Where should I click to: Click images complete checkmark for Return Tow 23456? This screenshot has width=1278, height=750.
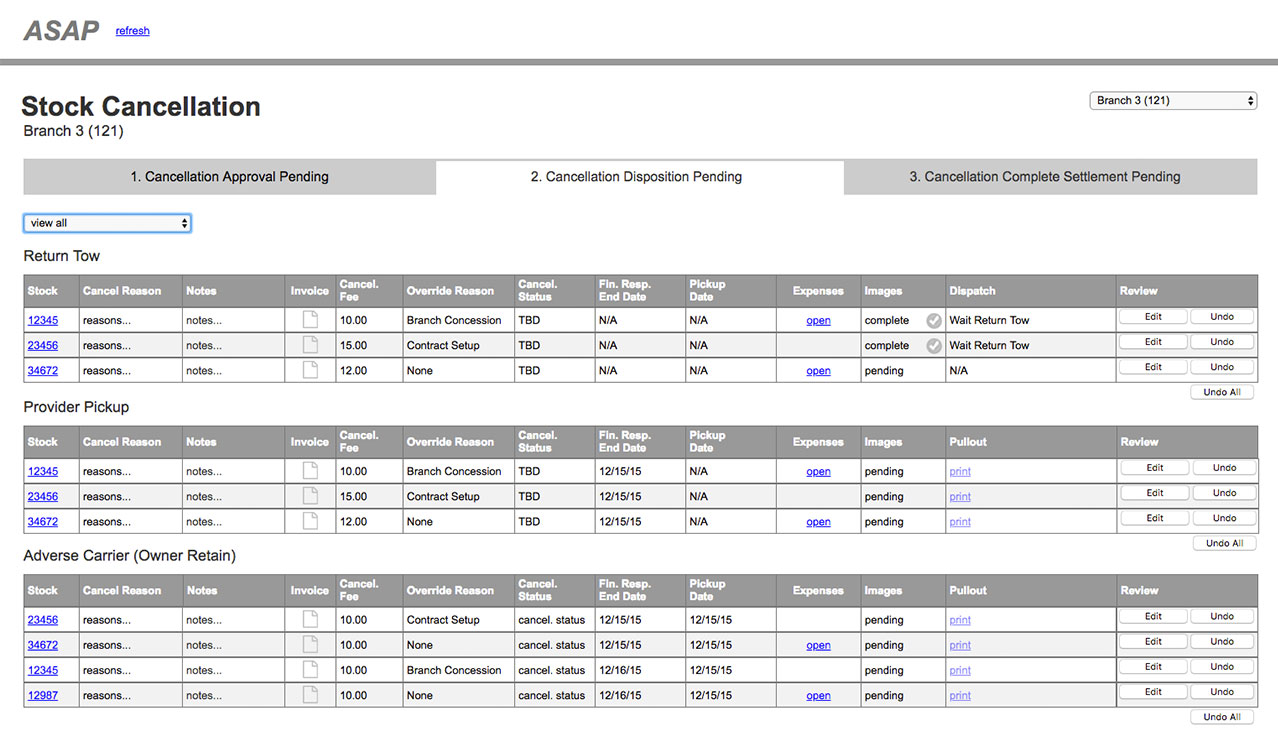point(934,346)
